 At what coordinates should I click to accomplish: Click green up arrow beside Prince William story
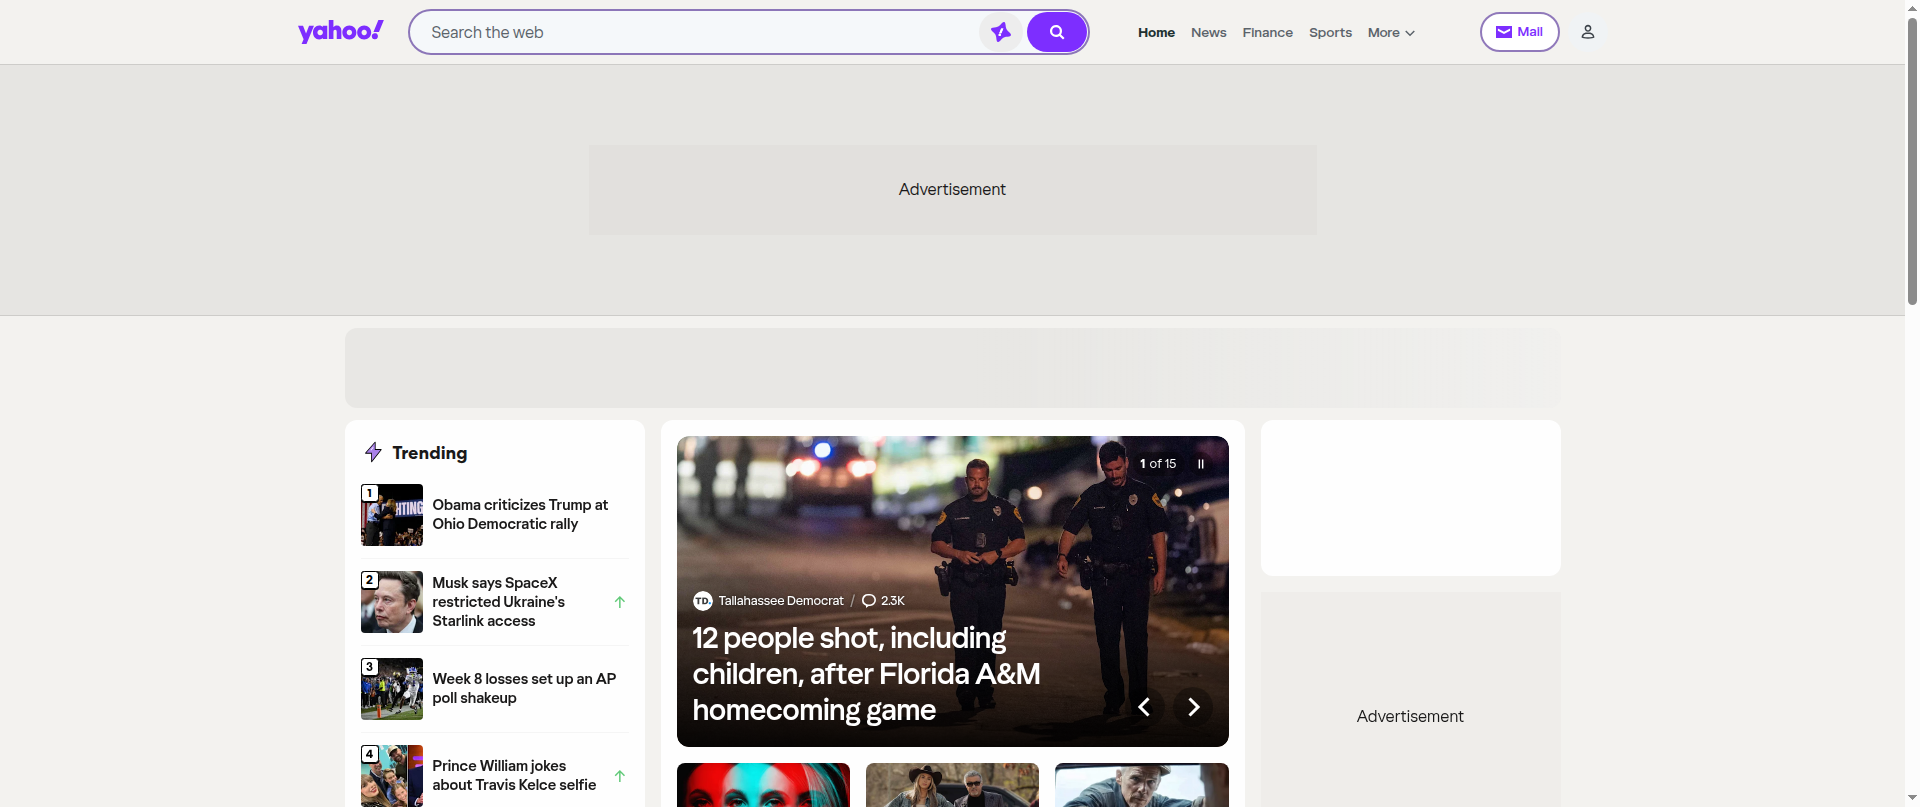click(x=620, y=776)
